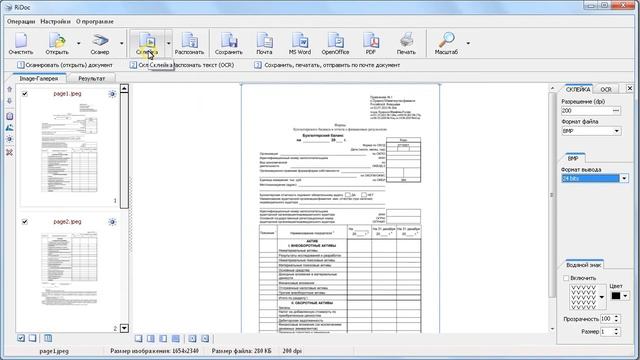Open the Склейка dropdown arrow
The width and height of the screenshot is (640, 360).
168,43
